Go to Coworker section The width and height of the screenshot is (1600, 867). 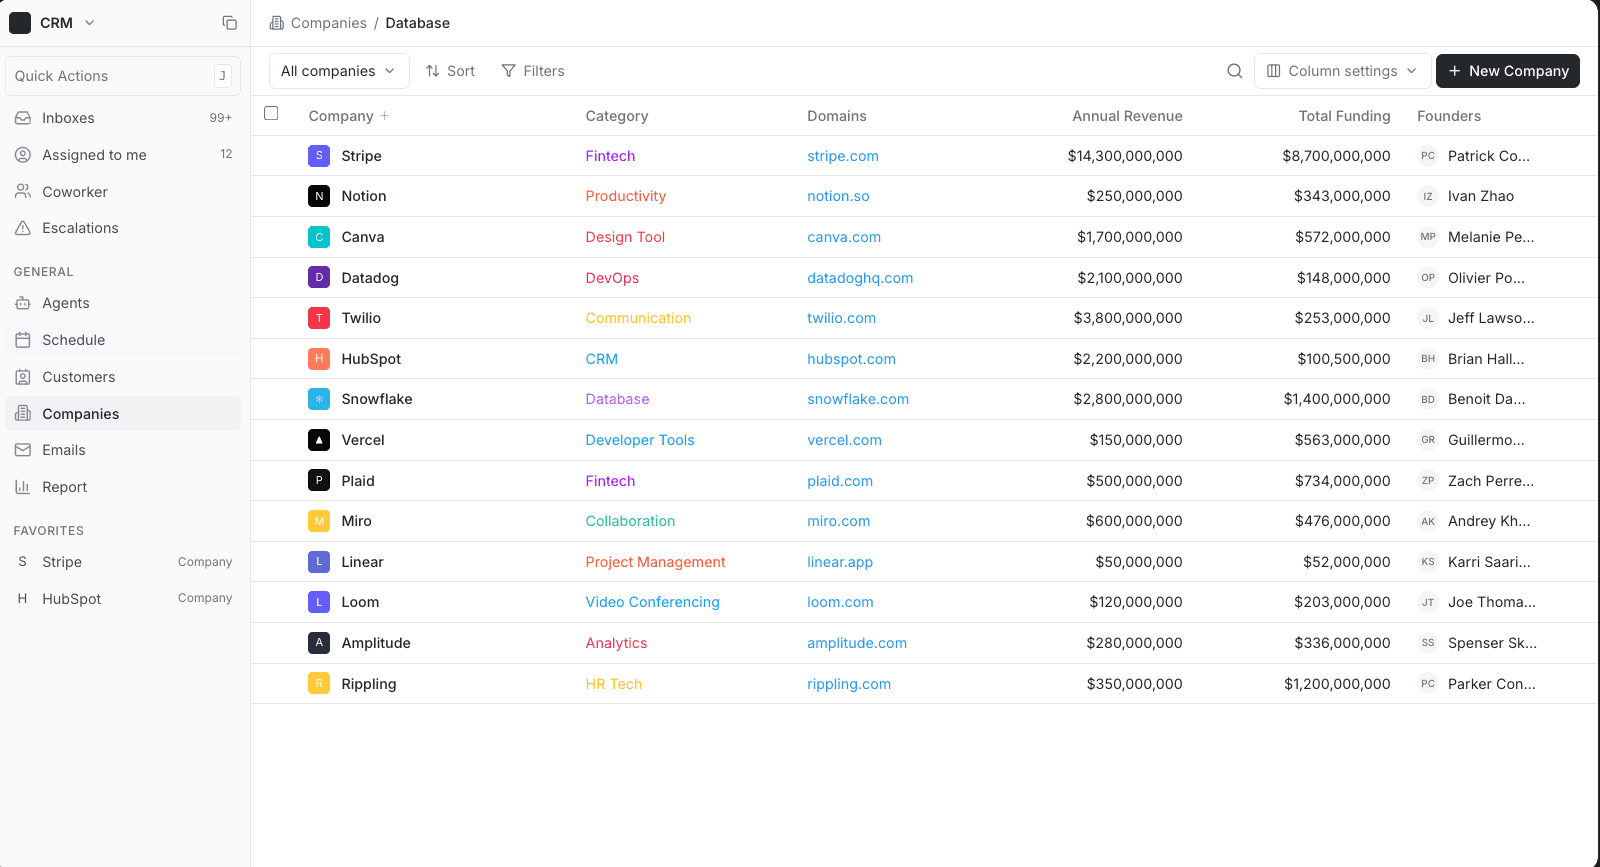tap(123, 192)
